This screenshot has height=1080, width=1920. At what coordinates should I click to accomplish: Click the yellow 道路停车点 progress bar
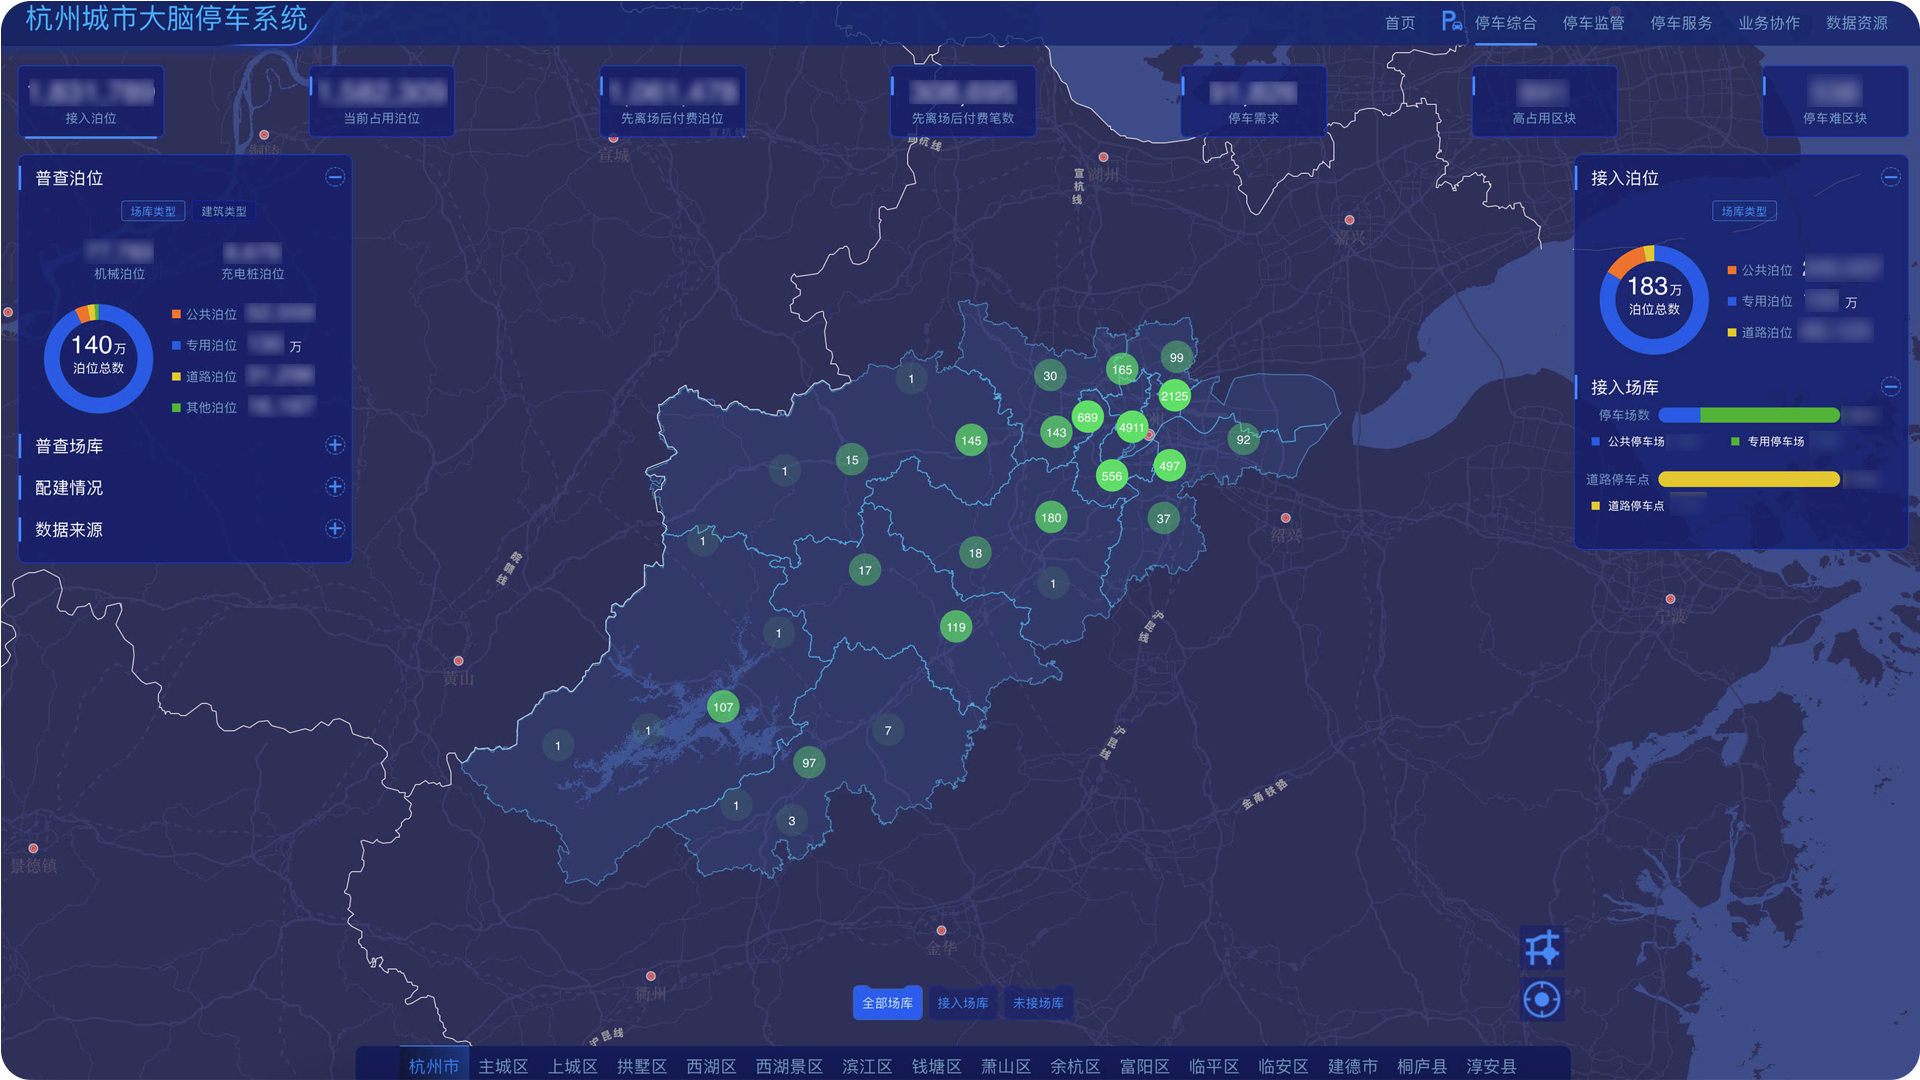coord(1748,479)
